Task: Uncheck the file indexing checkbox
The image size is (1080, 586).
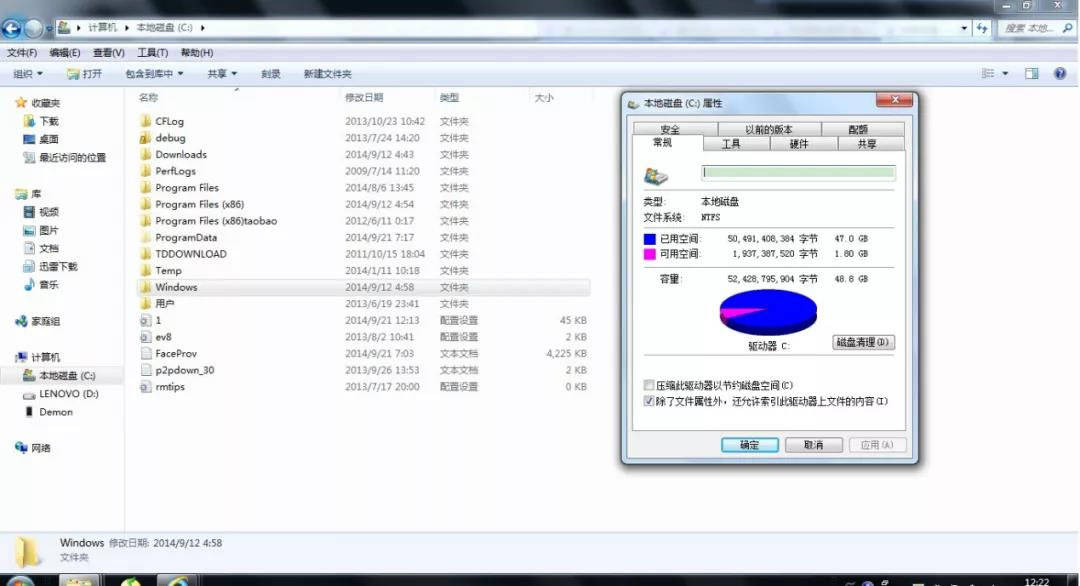Action: point(650,400)
